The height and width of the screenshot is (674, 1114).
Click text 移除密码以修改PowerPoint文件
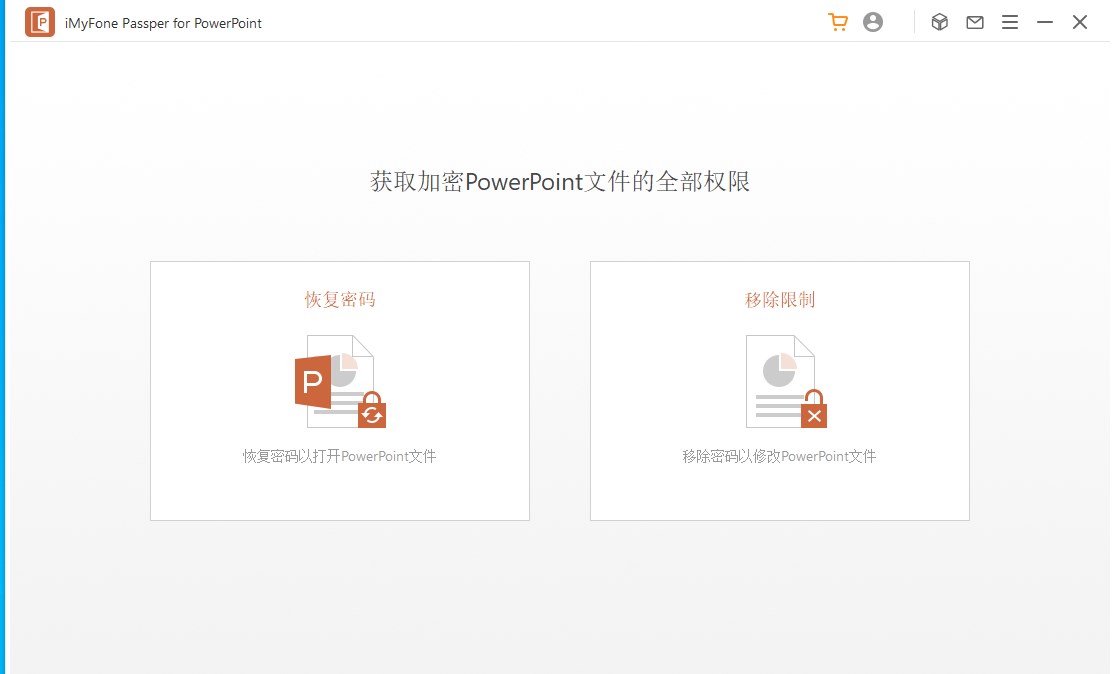coord(779,455)
